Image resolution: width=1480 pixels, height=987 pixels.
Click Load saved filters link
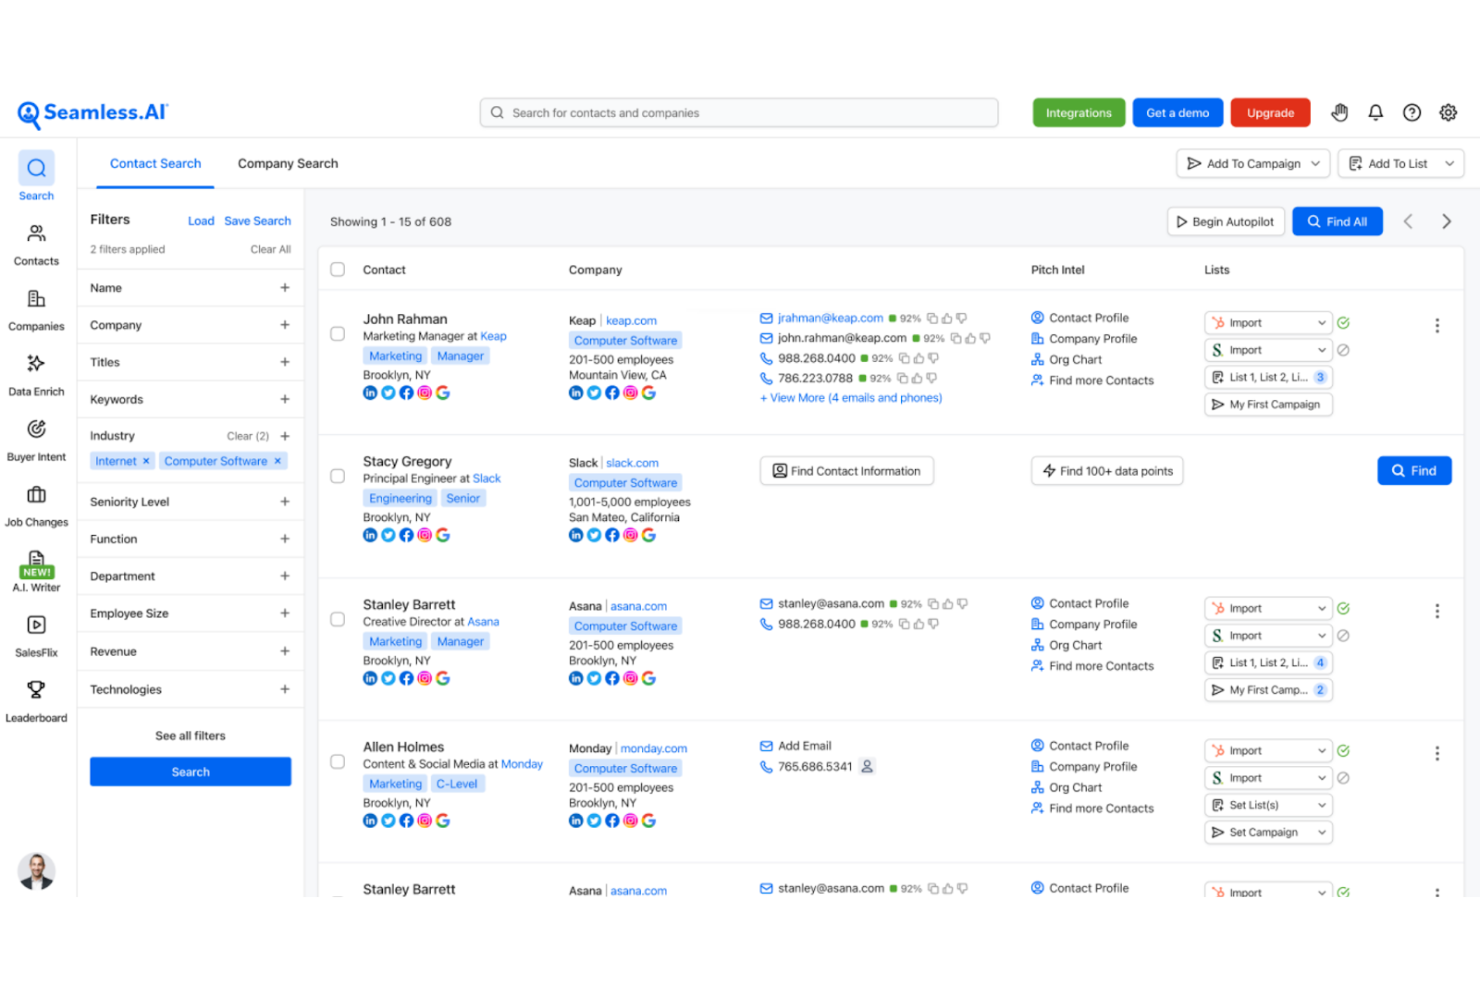point(201,221)
